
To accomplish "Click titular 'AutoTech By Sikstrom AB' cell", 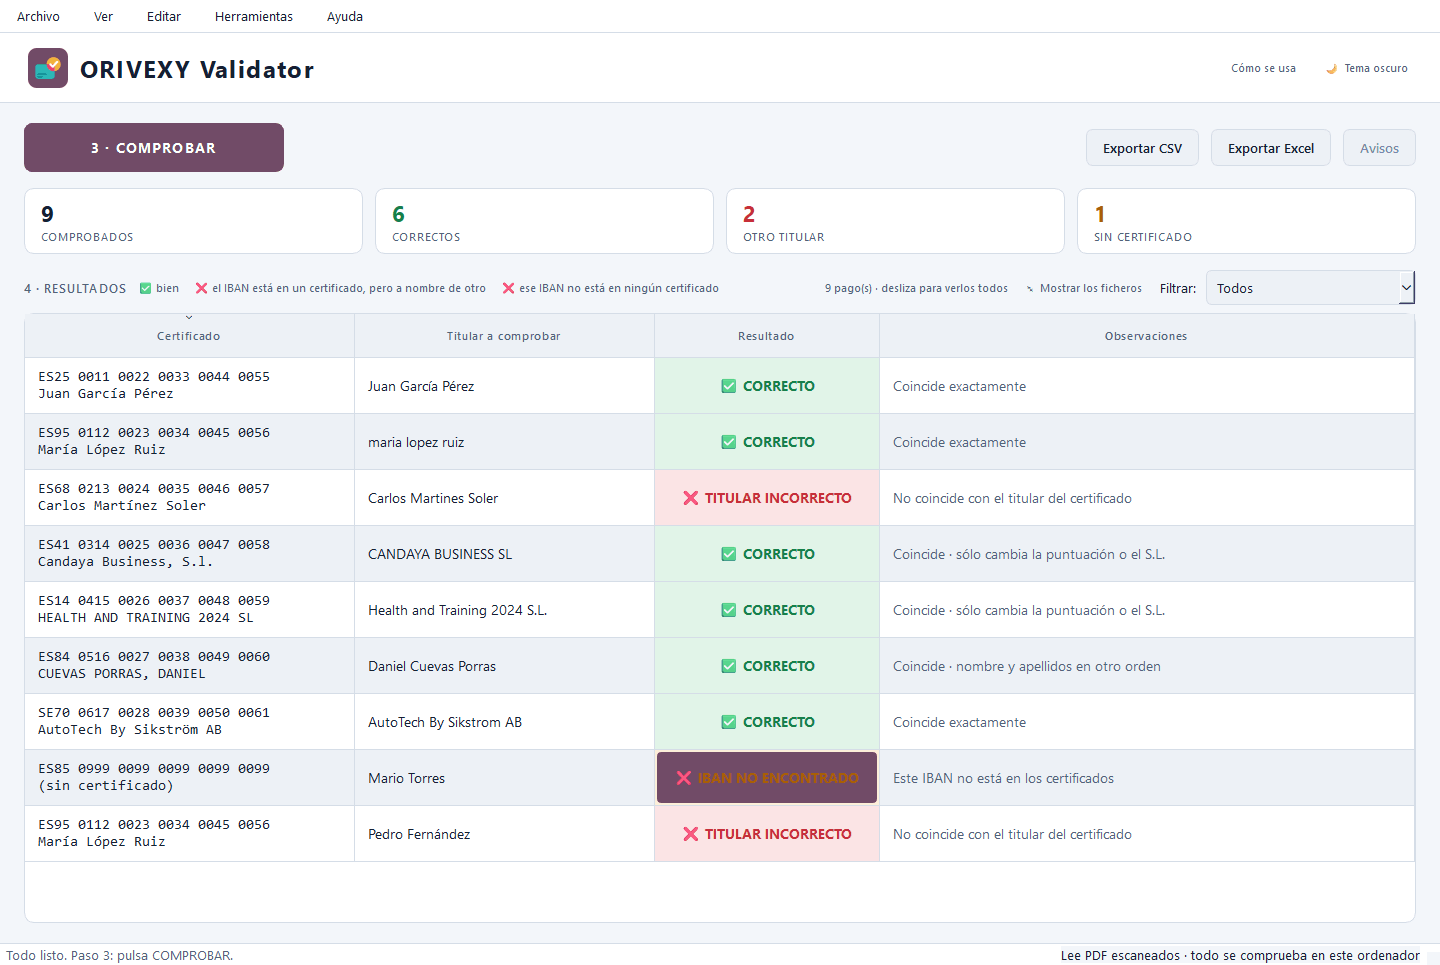I will click(x=504, y=722).
